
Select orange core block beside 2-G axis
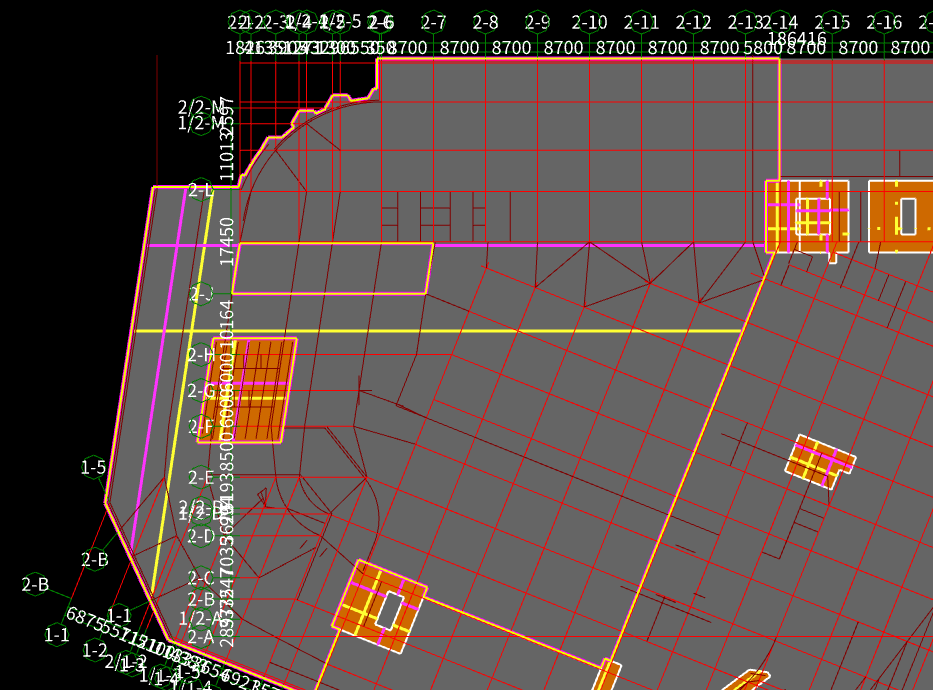[x=247, y=390]
